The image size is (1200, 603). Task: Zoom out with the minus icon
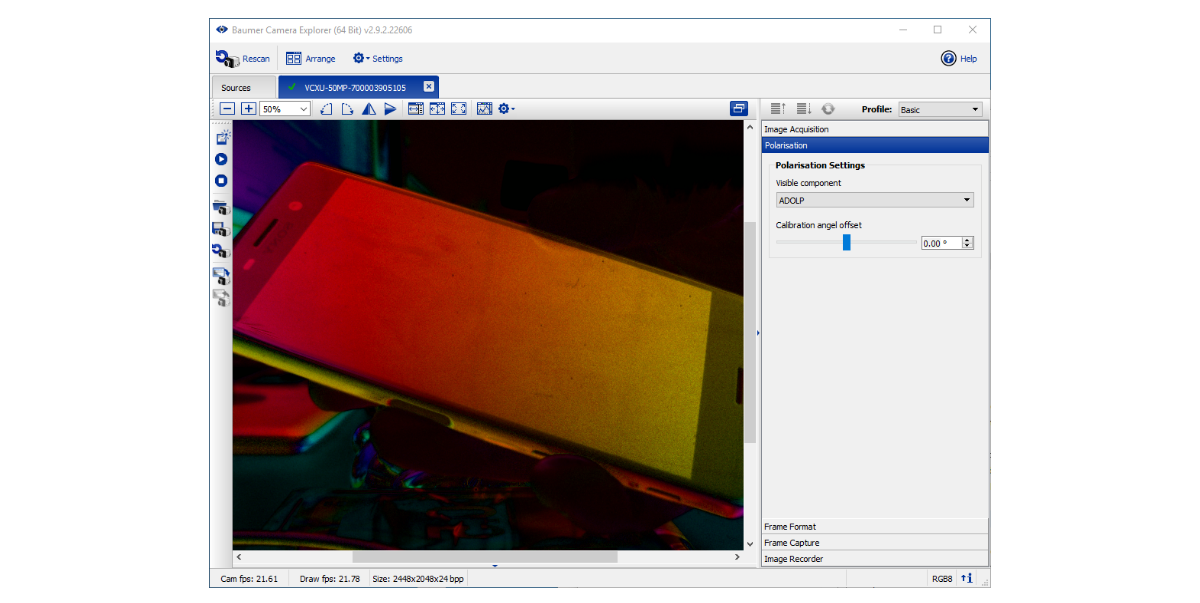click(227, 109)
